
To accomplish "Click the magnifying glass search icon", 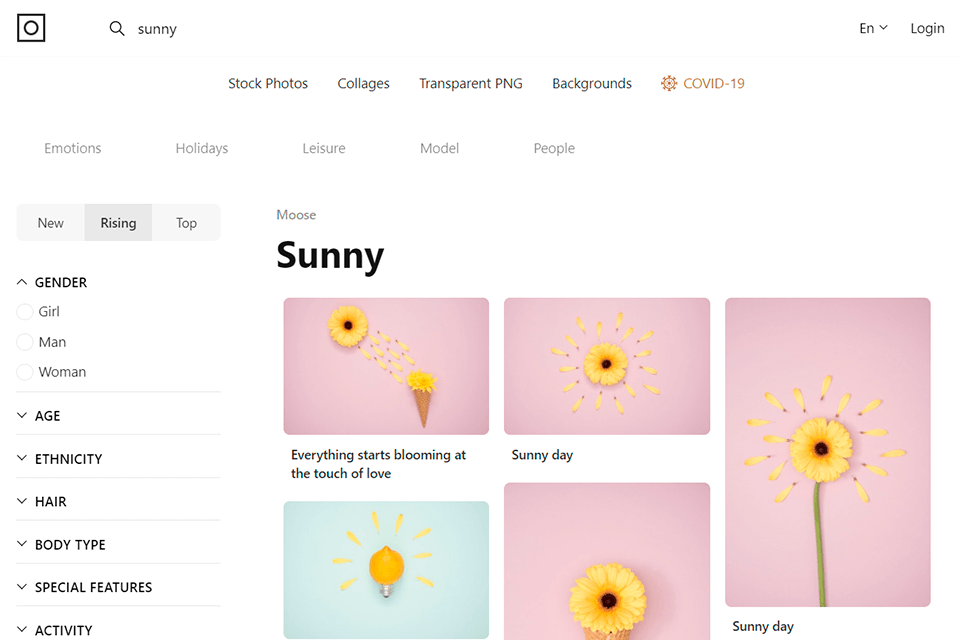I will point(117,29).
